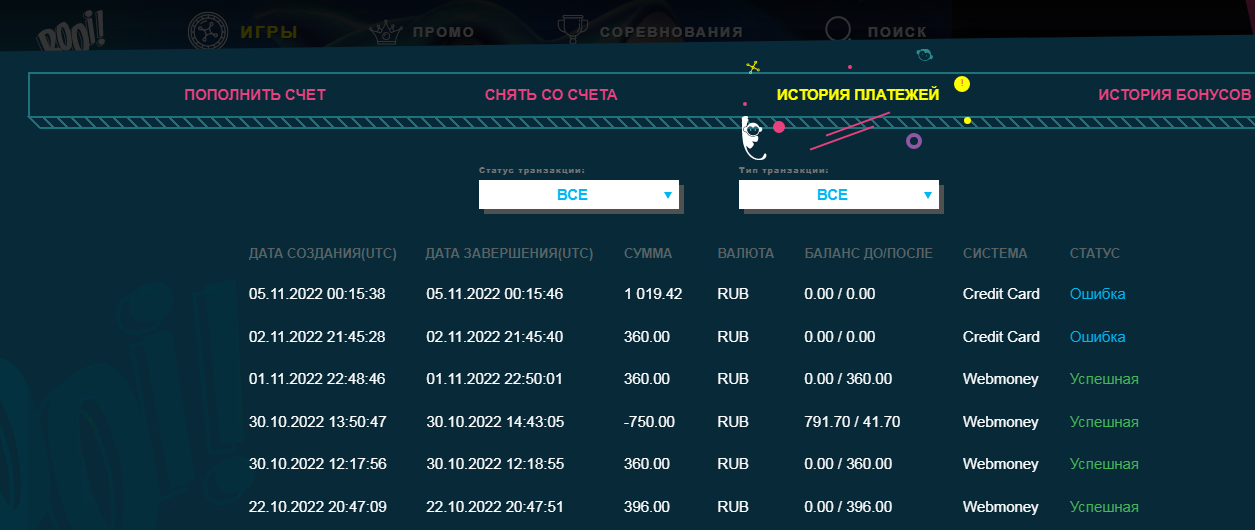Screen dimensions: 1255x530
Task: Switch to the СНЯТЬ СО СЧЕТА tab
Action: (x=551, y=95)
